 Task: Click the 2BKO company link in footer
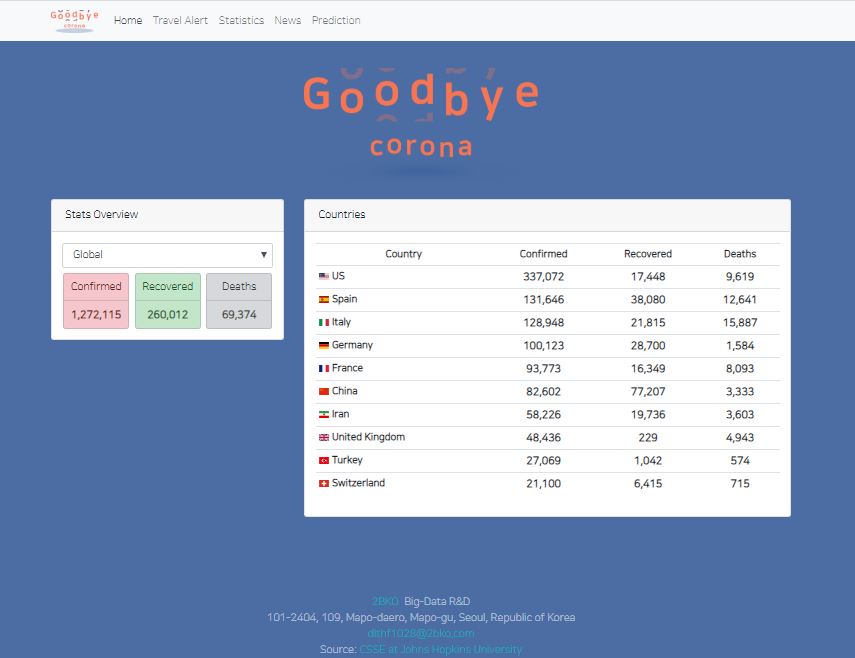385,601
